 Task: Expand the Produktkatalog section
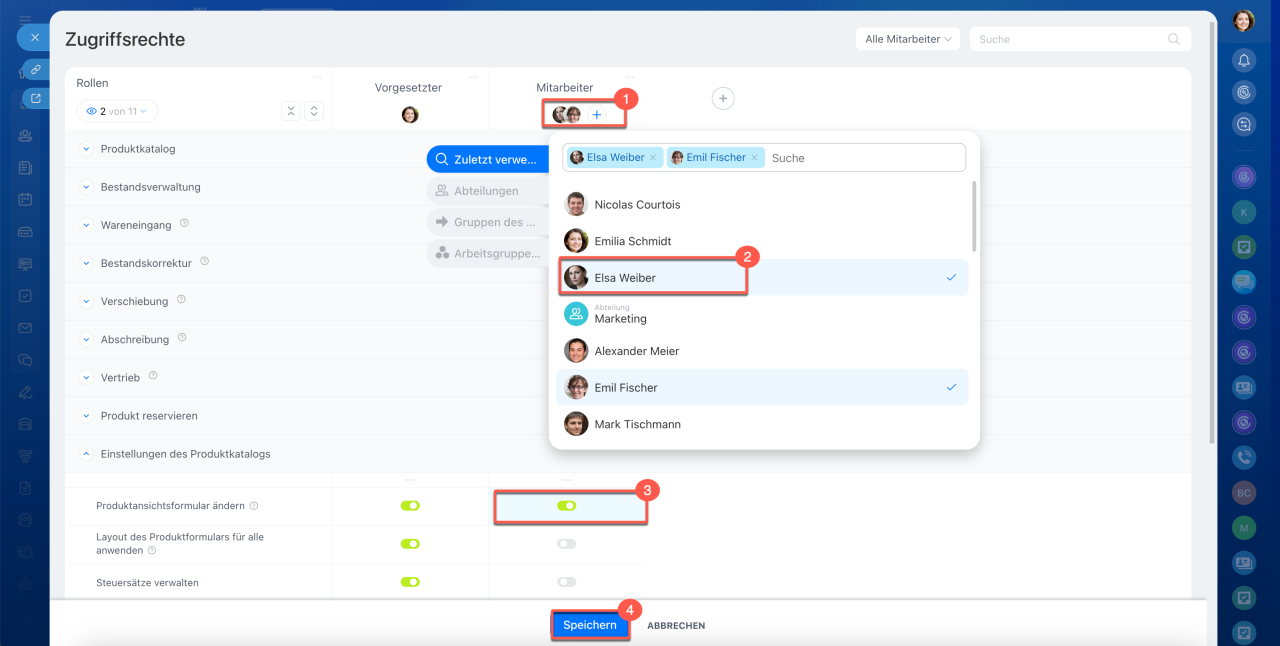point(86,149)
